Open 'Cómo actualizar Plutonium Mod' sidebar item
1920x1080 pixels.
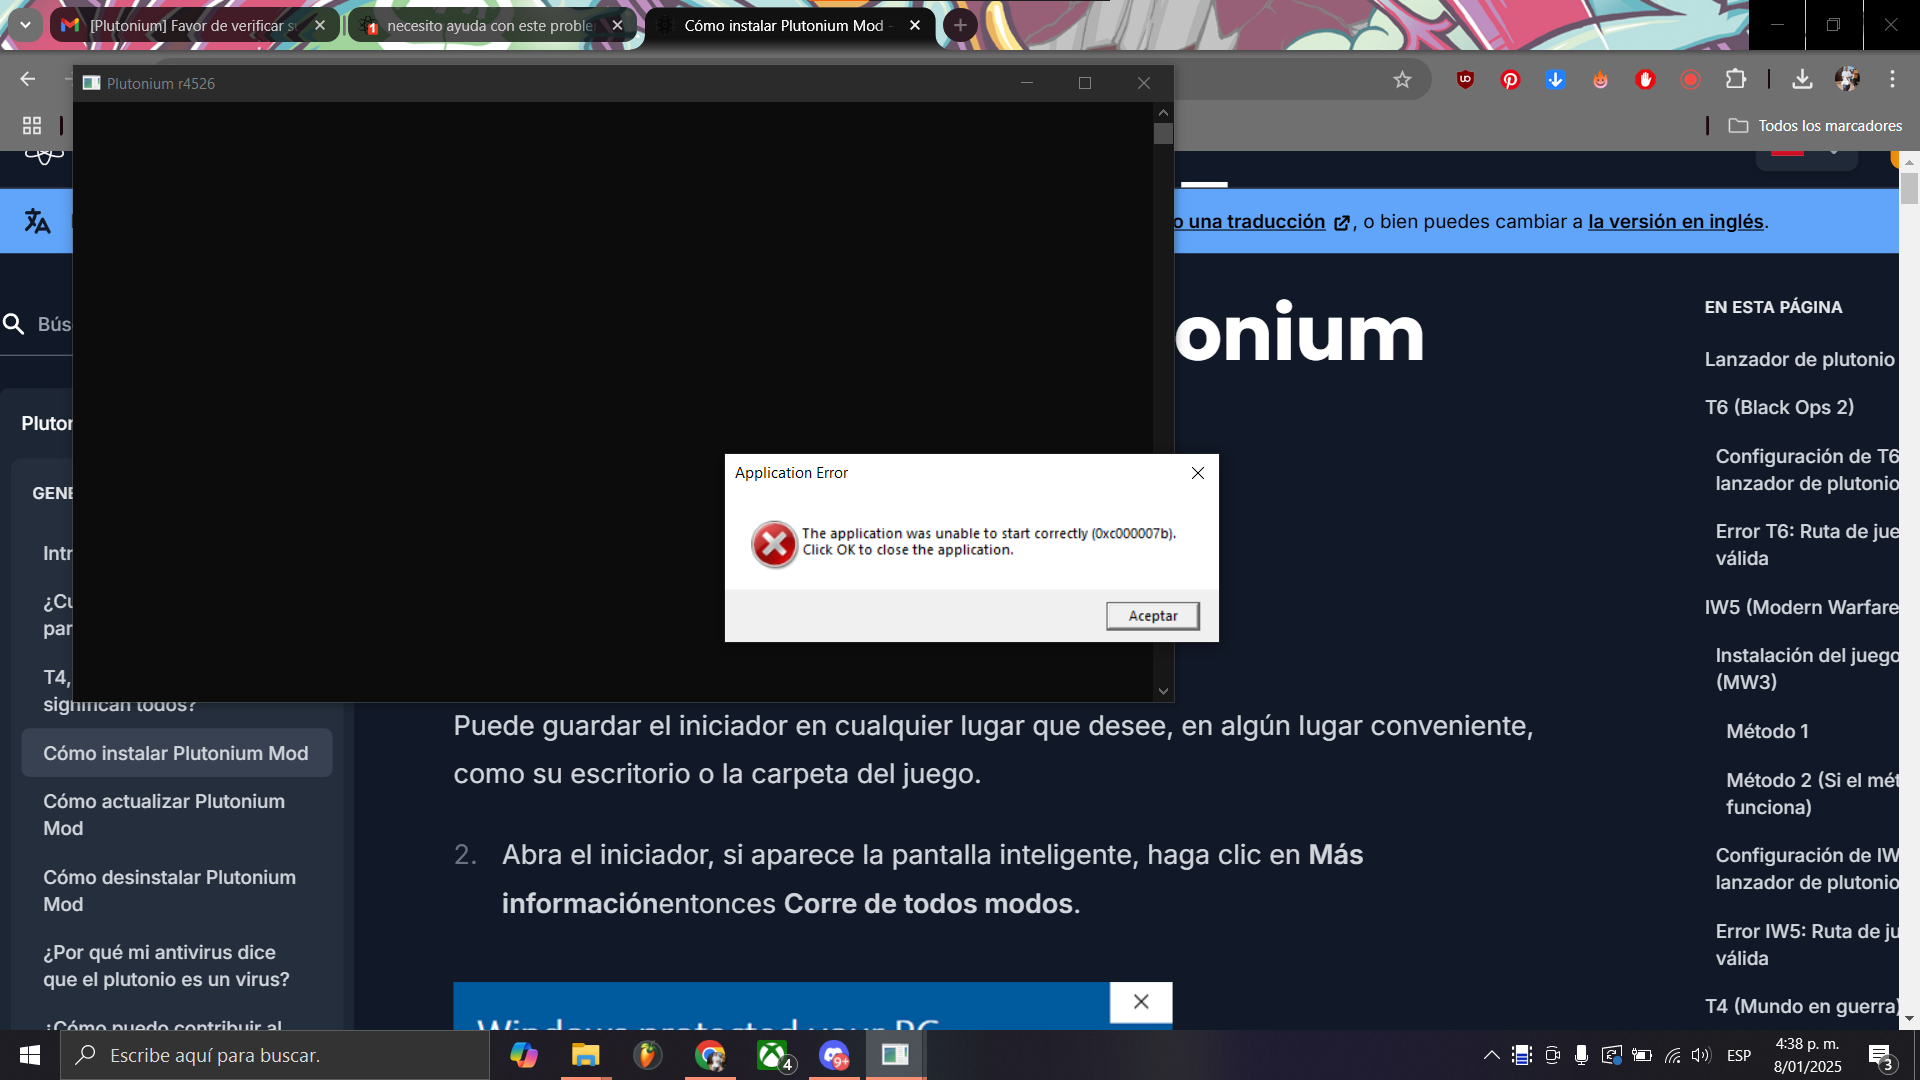click(x=164, y=815)
